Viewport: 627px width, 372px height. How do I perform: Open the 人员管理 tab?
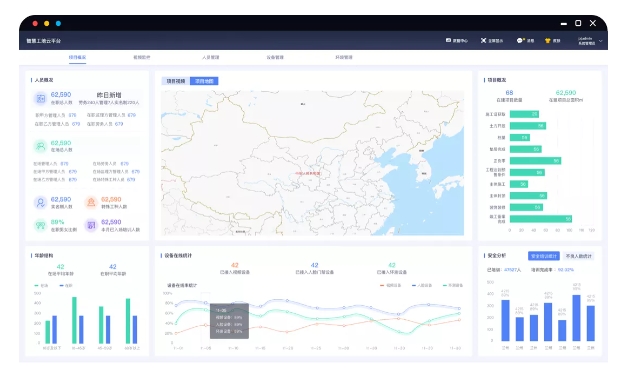click(210, 57)
